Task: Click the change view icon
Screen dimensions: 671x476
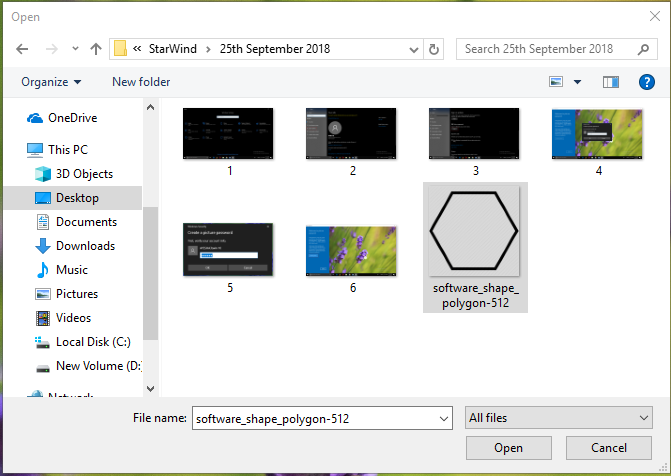Action: point(557,82)
